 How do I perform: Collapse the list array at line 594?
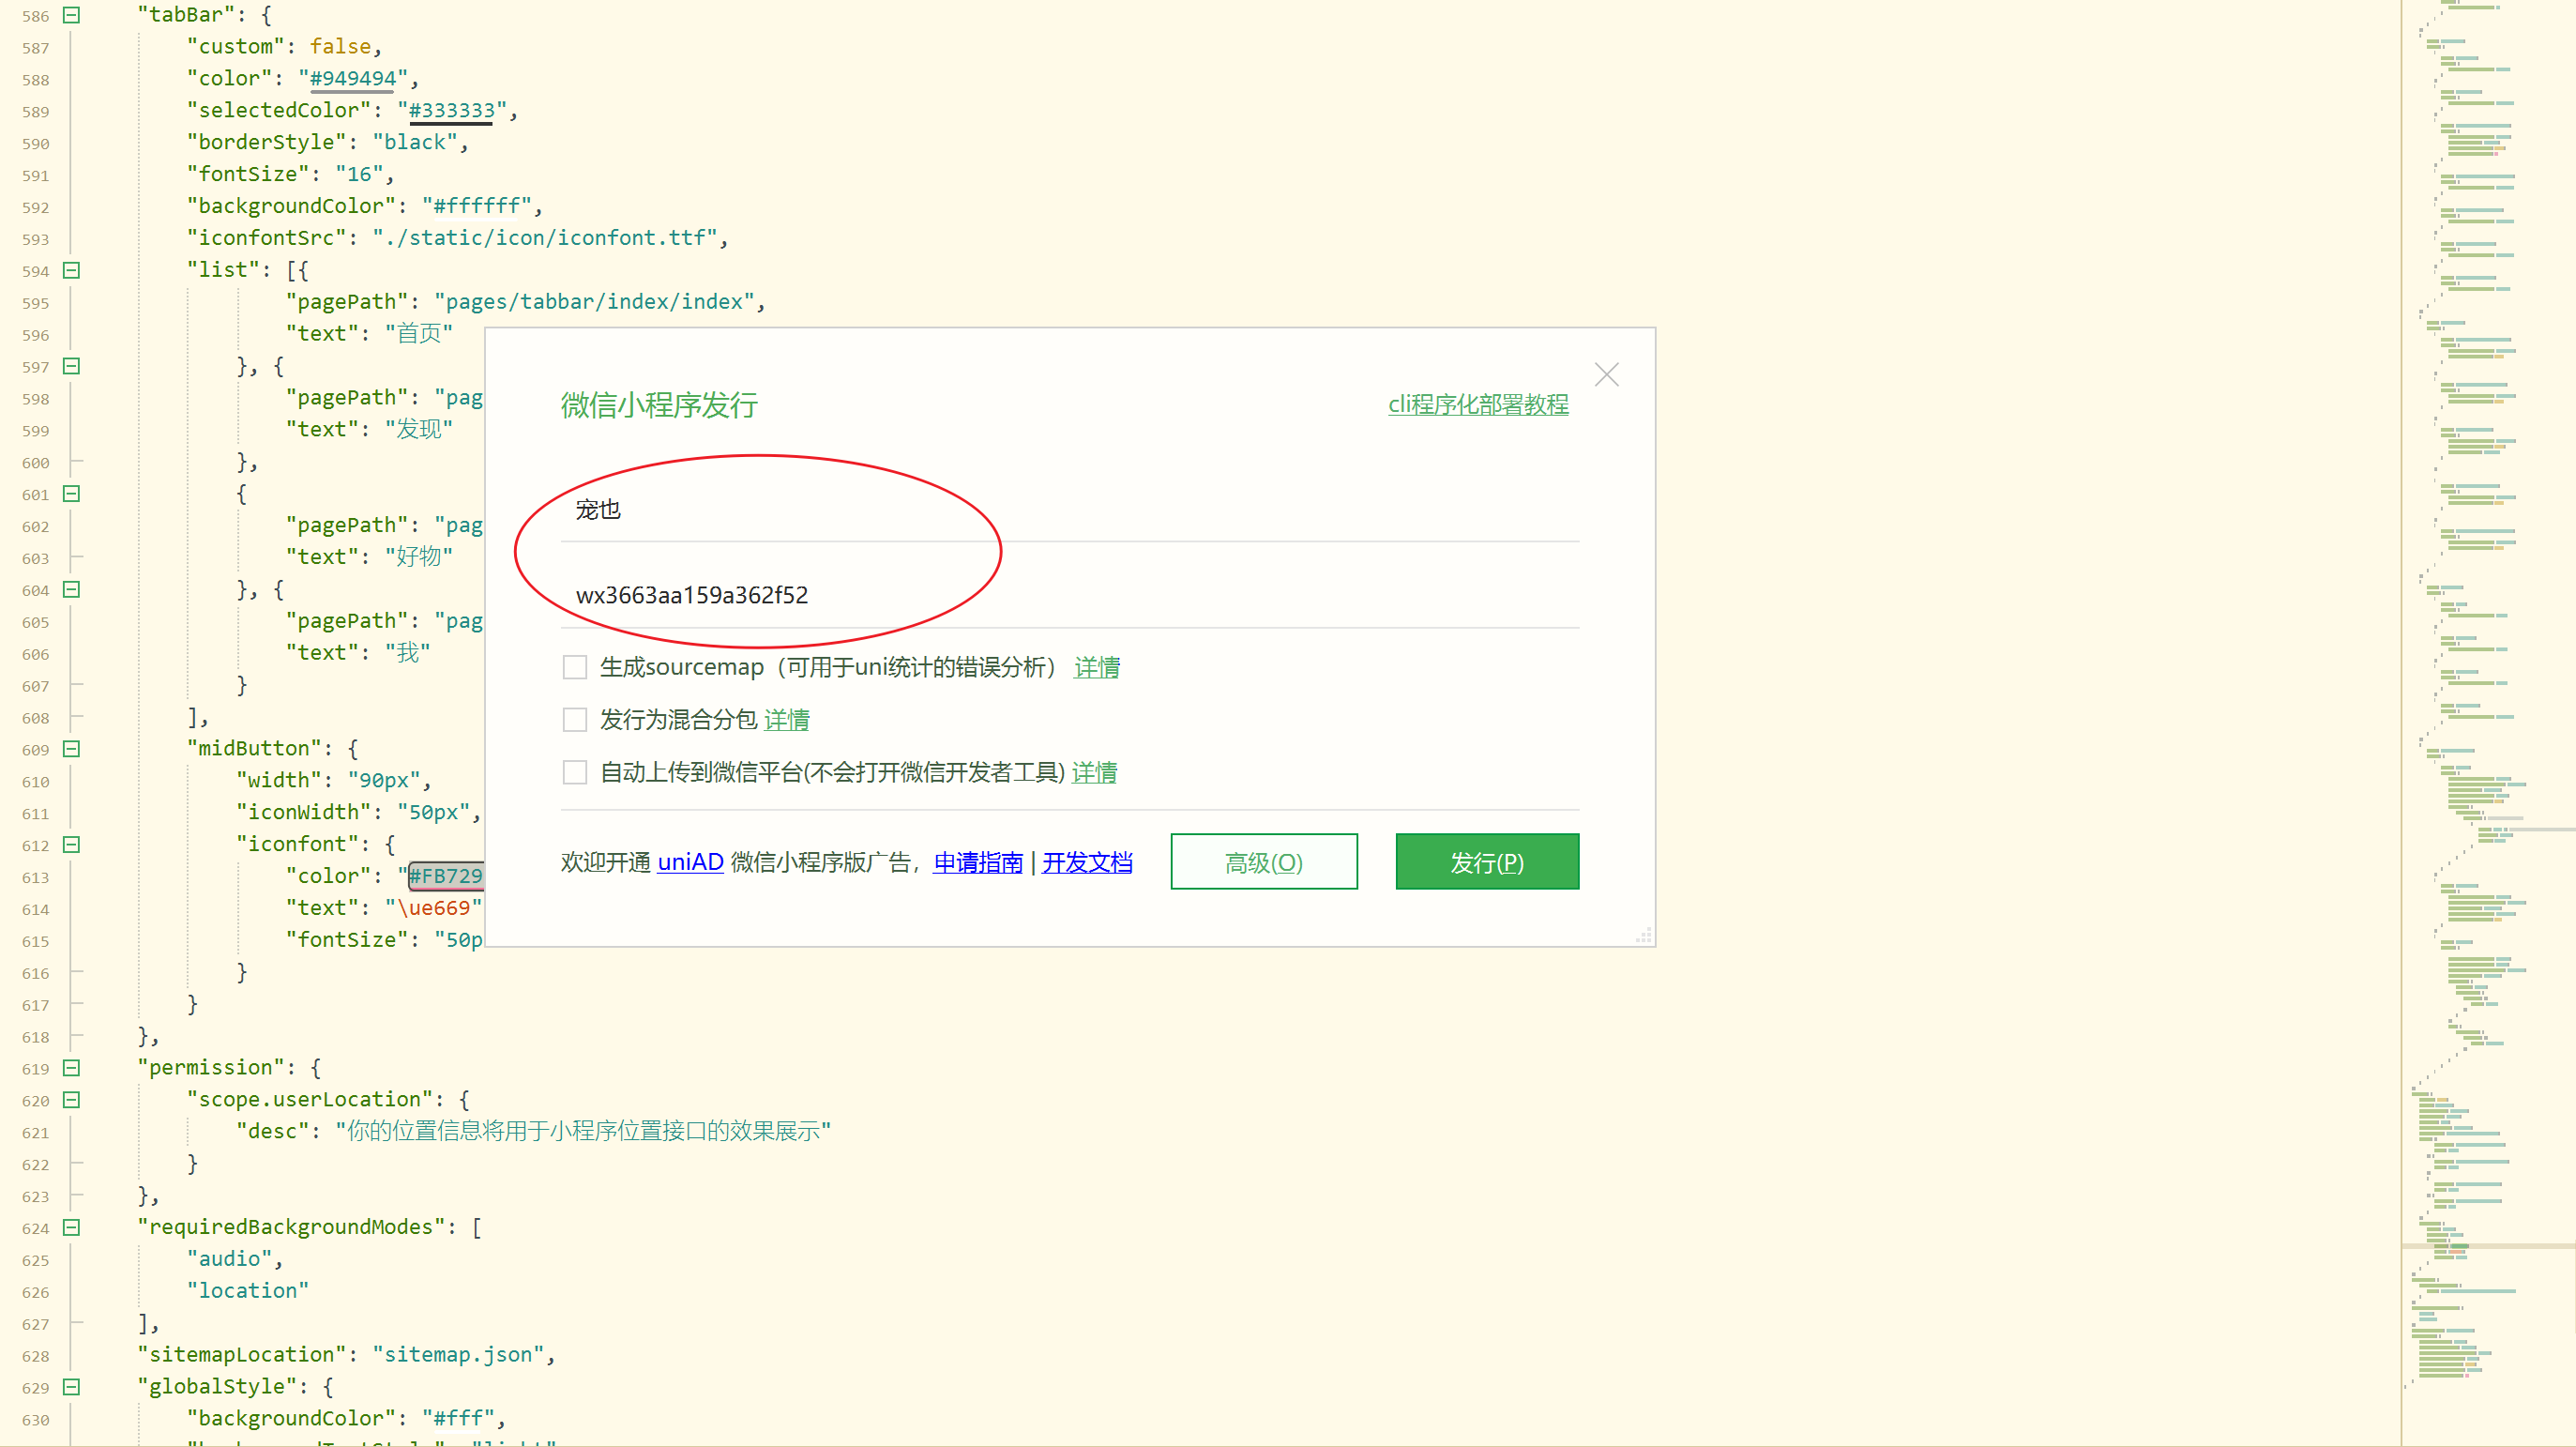pos(71,270)
